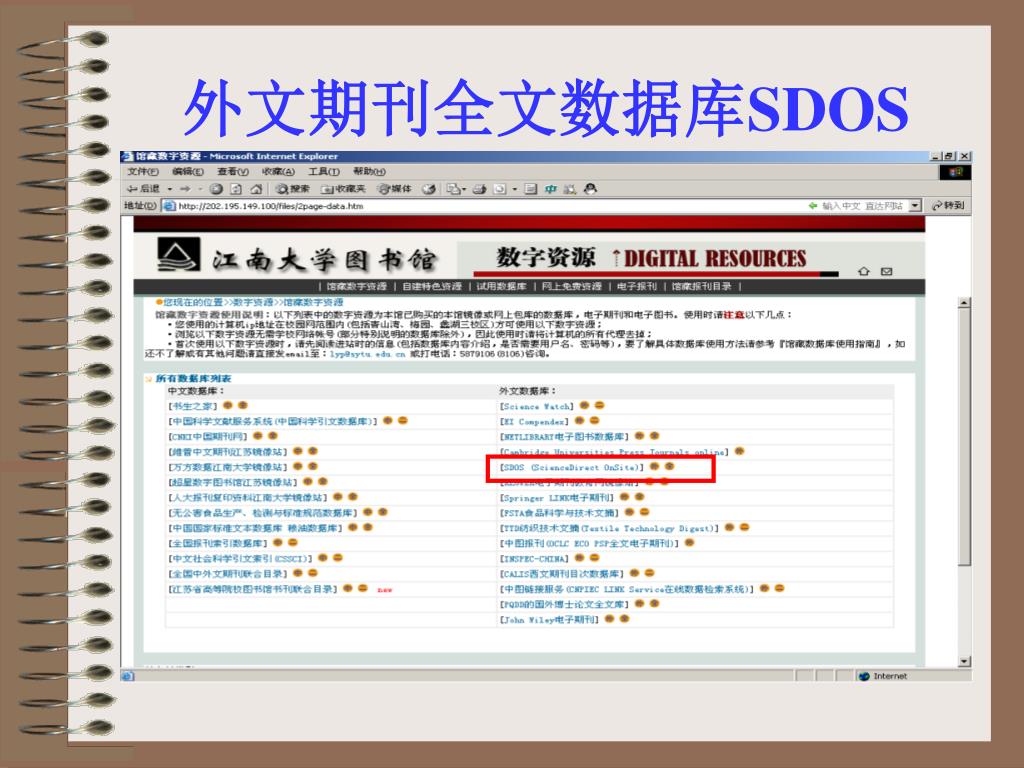Click the orange icon beside Cambridge Universities Press Journals
1024x768 pixels.
pyautogui.click(x=739, y=451)
